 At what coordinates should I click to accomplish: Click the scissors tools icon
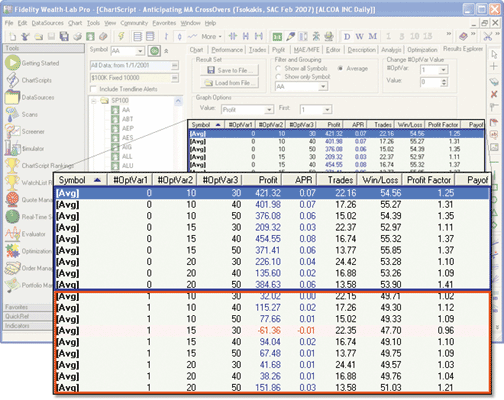pyautogui.click(x=488, y=36)
